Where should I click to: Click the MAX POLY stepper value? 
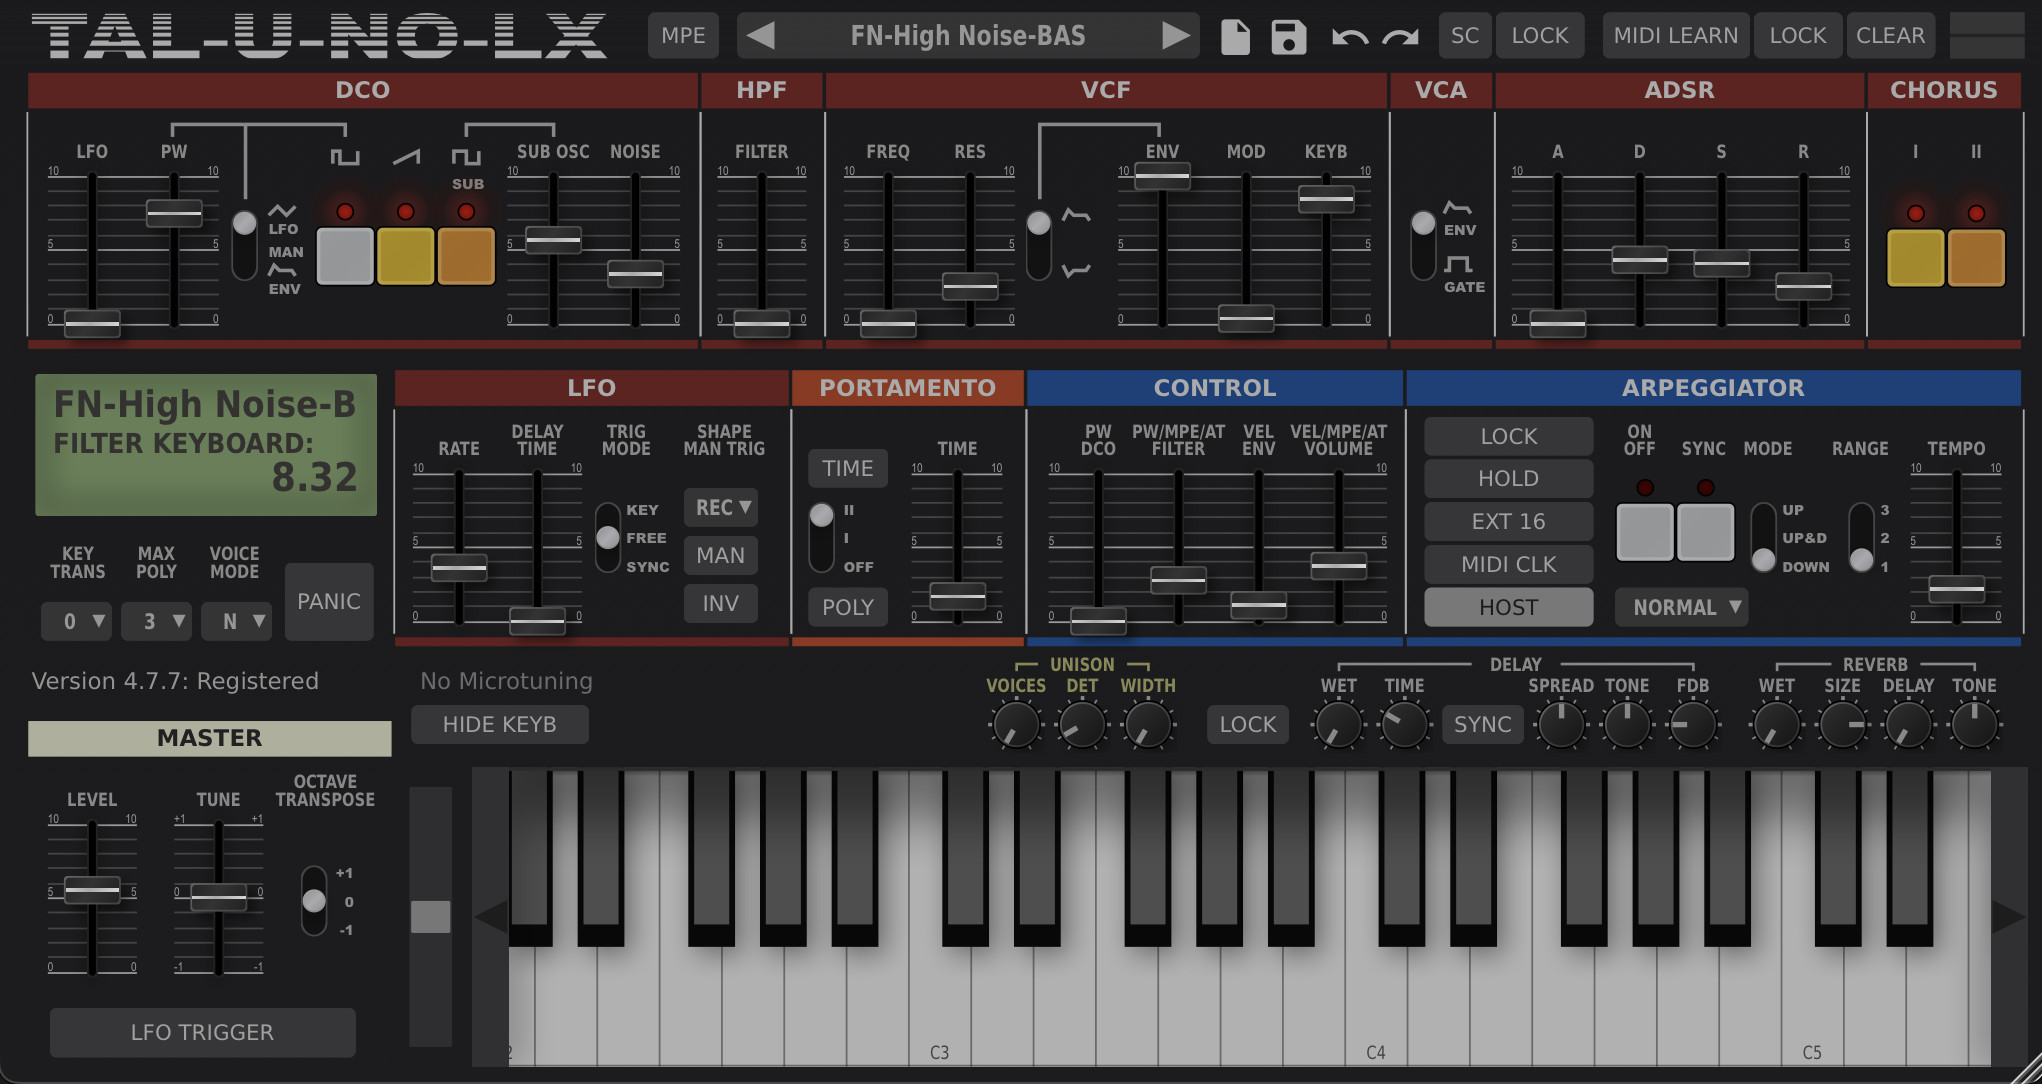(151, 620)
